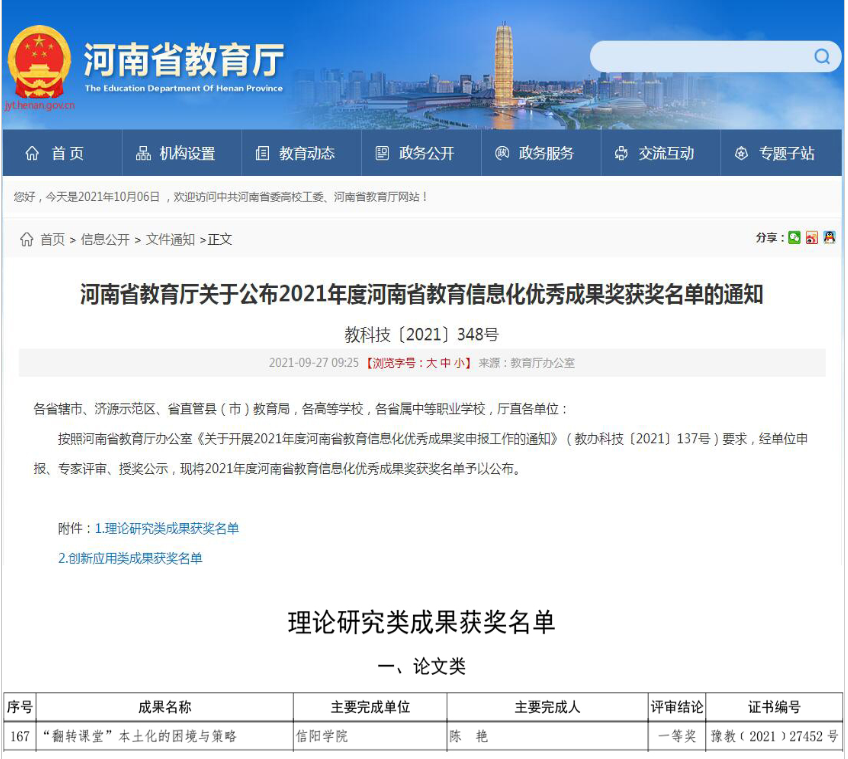Click the chat icon beside 交流互动
Viewport: 848px width, 759px height.
pos(621,154)
